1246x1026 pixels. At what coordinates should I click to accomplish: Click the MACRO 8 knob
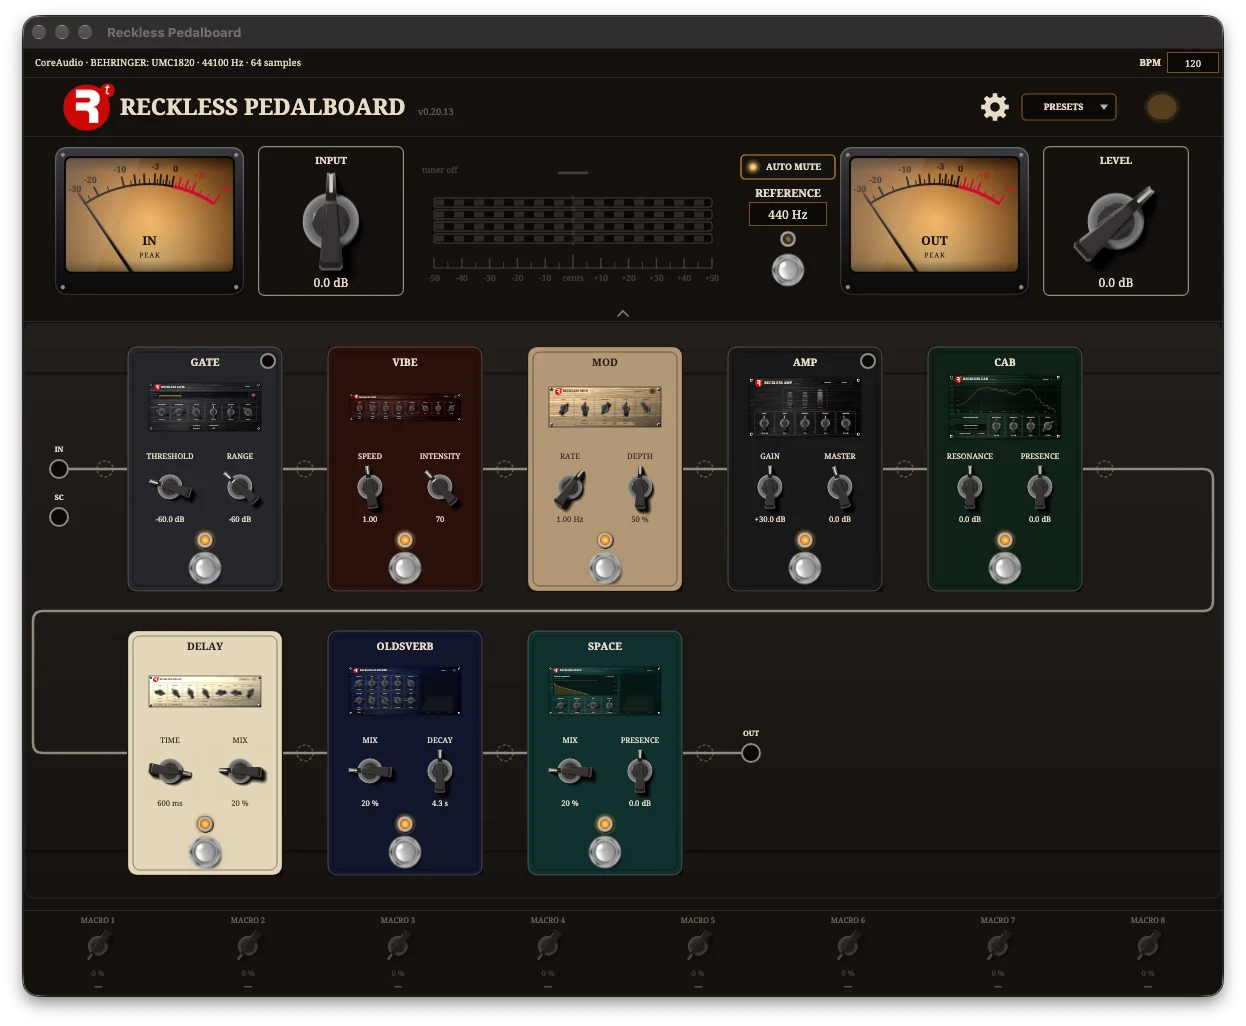tap(1148, 944)
